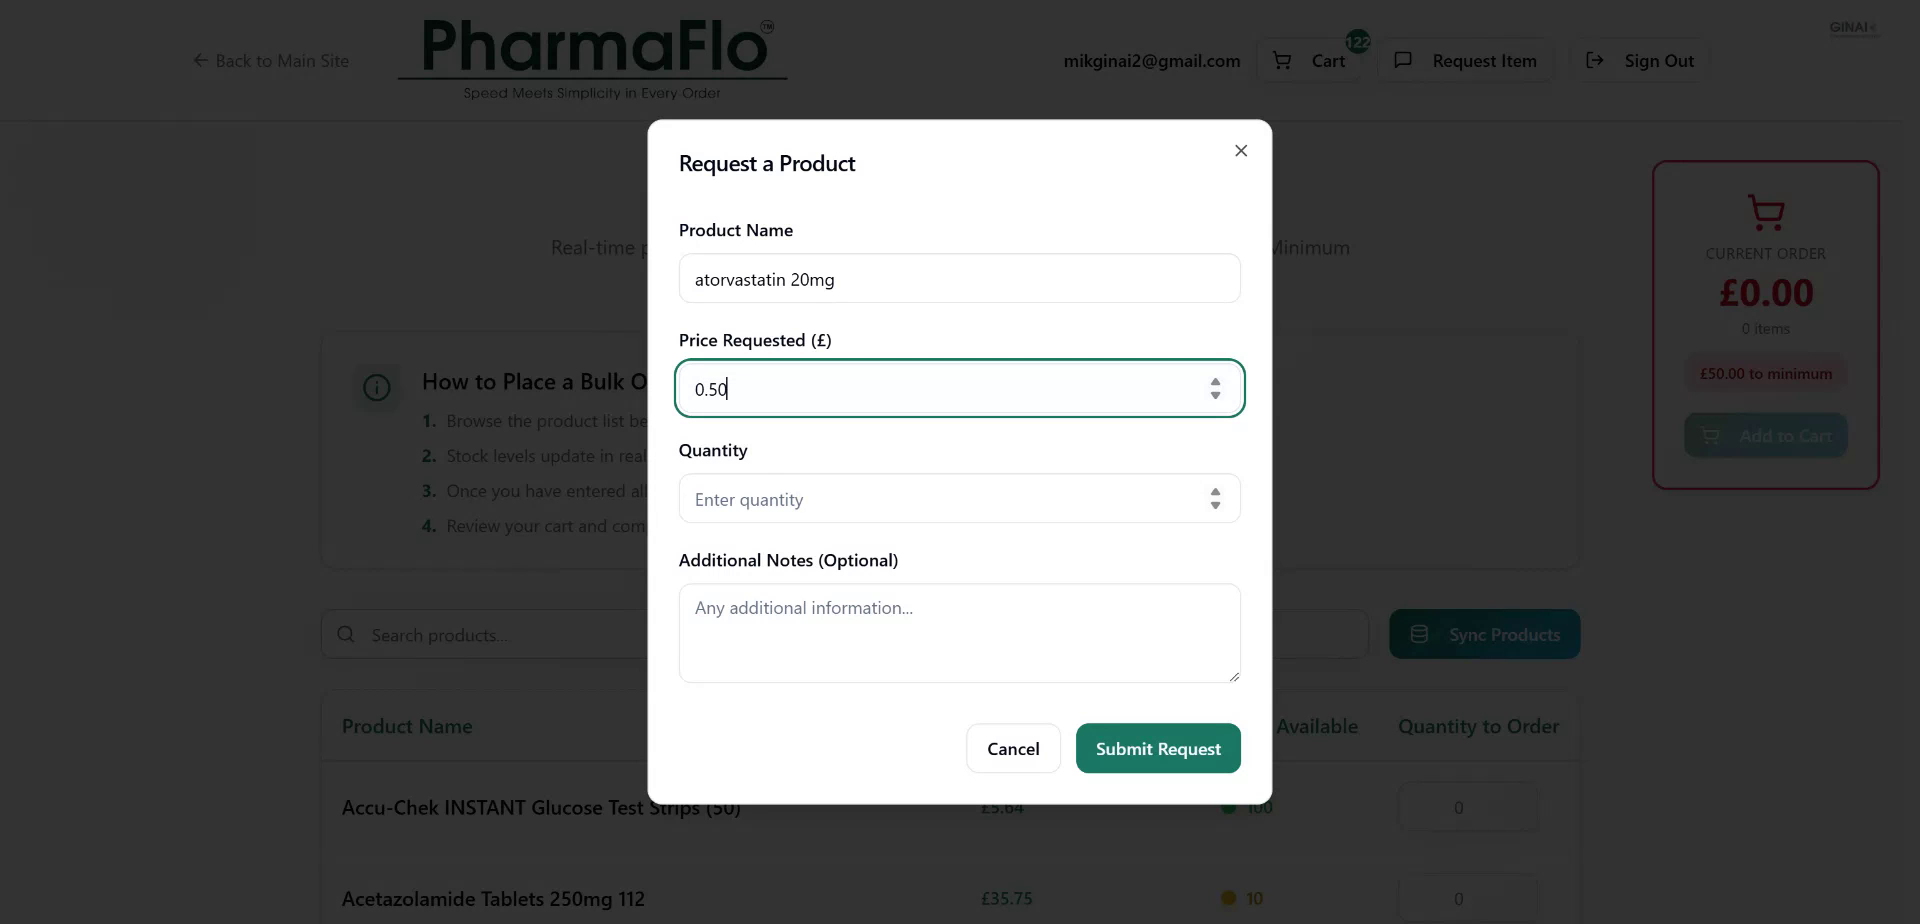Click the Enter quantity input field

pyautogui.click(x=940, y=499)
